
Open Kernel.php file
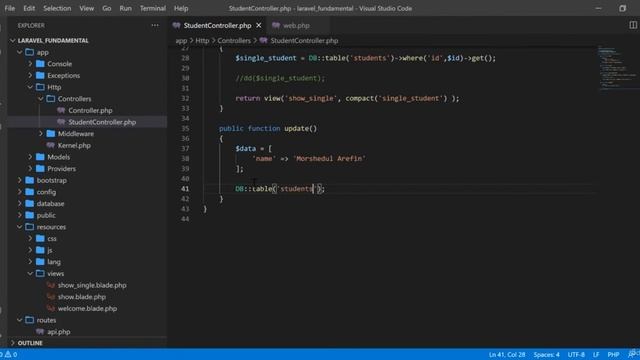74,145
